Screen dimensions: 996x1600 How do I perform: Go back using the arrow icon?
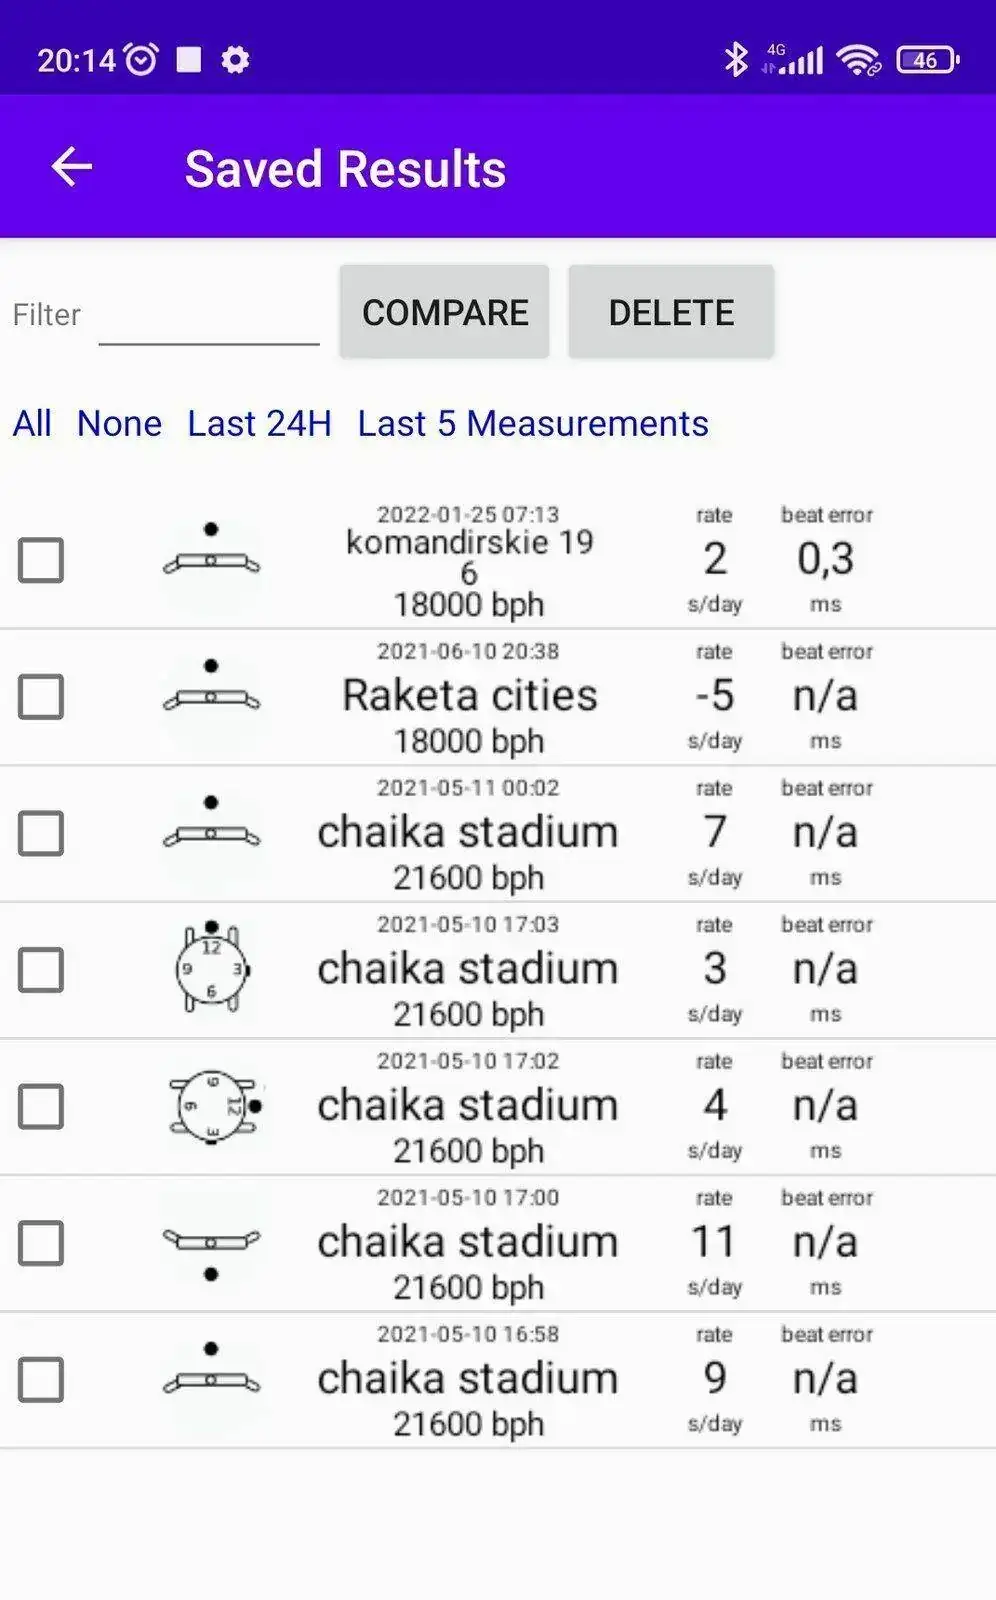pyautogui.click(x=72, y=167)
